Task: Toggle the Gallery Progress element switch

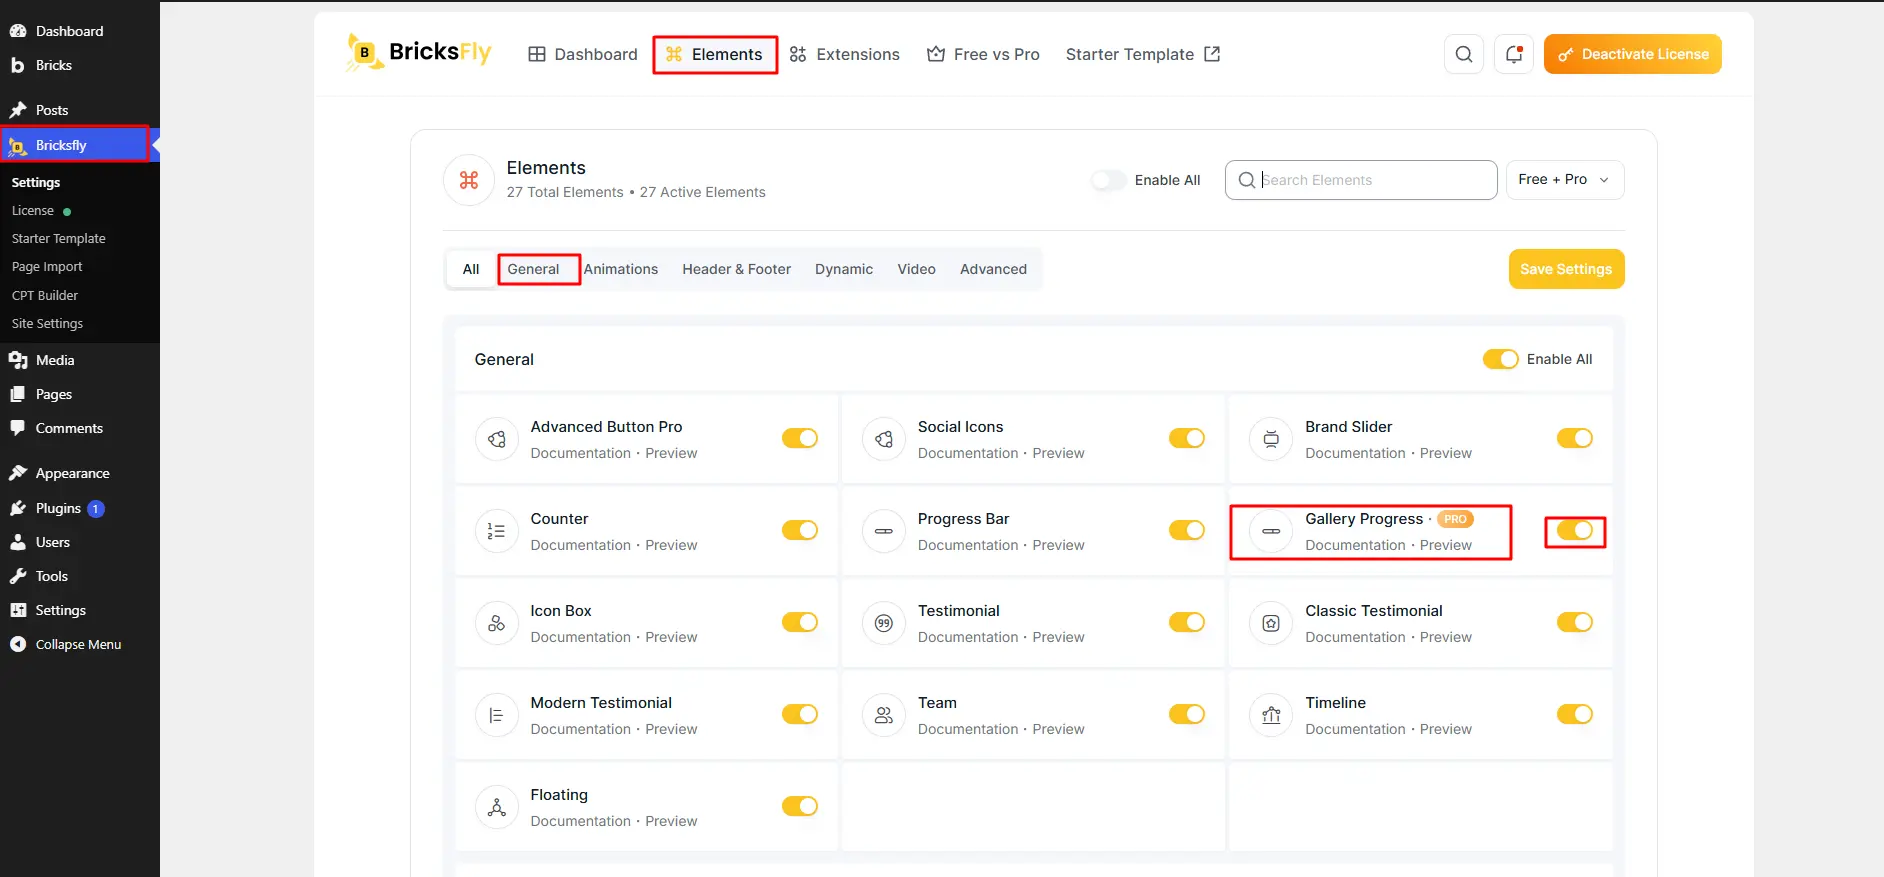Action: tap(1575, 530)
